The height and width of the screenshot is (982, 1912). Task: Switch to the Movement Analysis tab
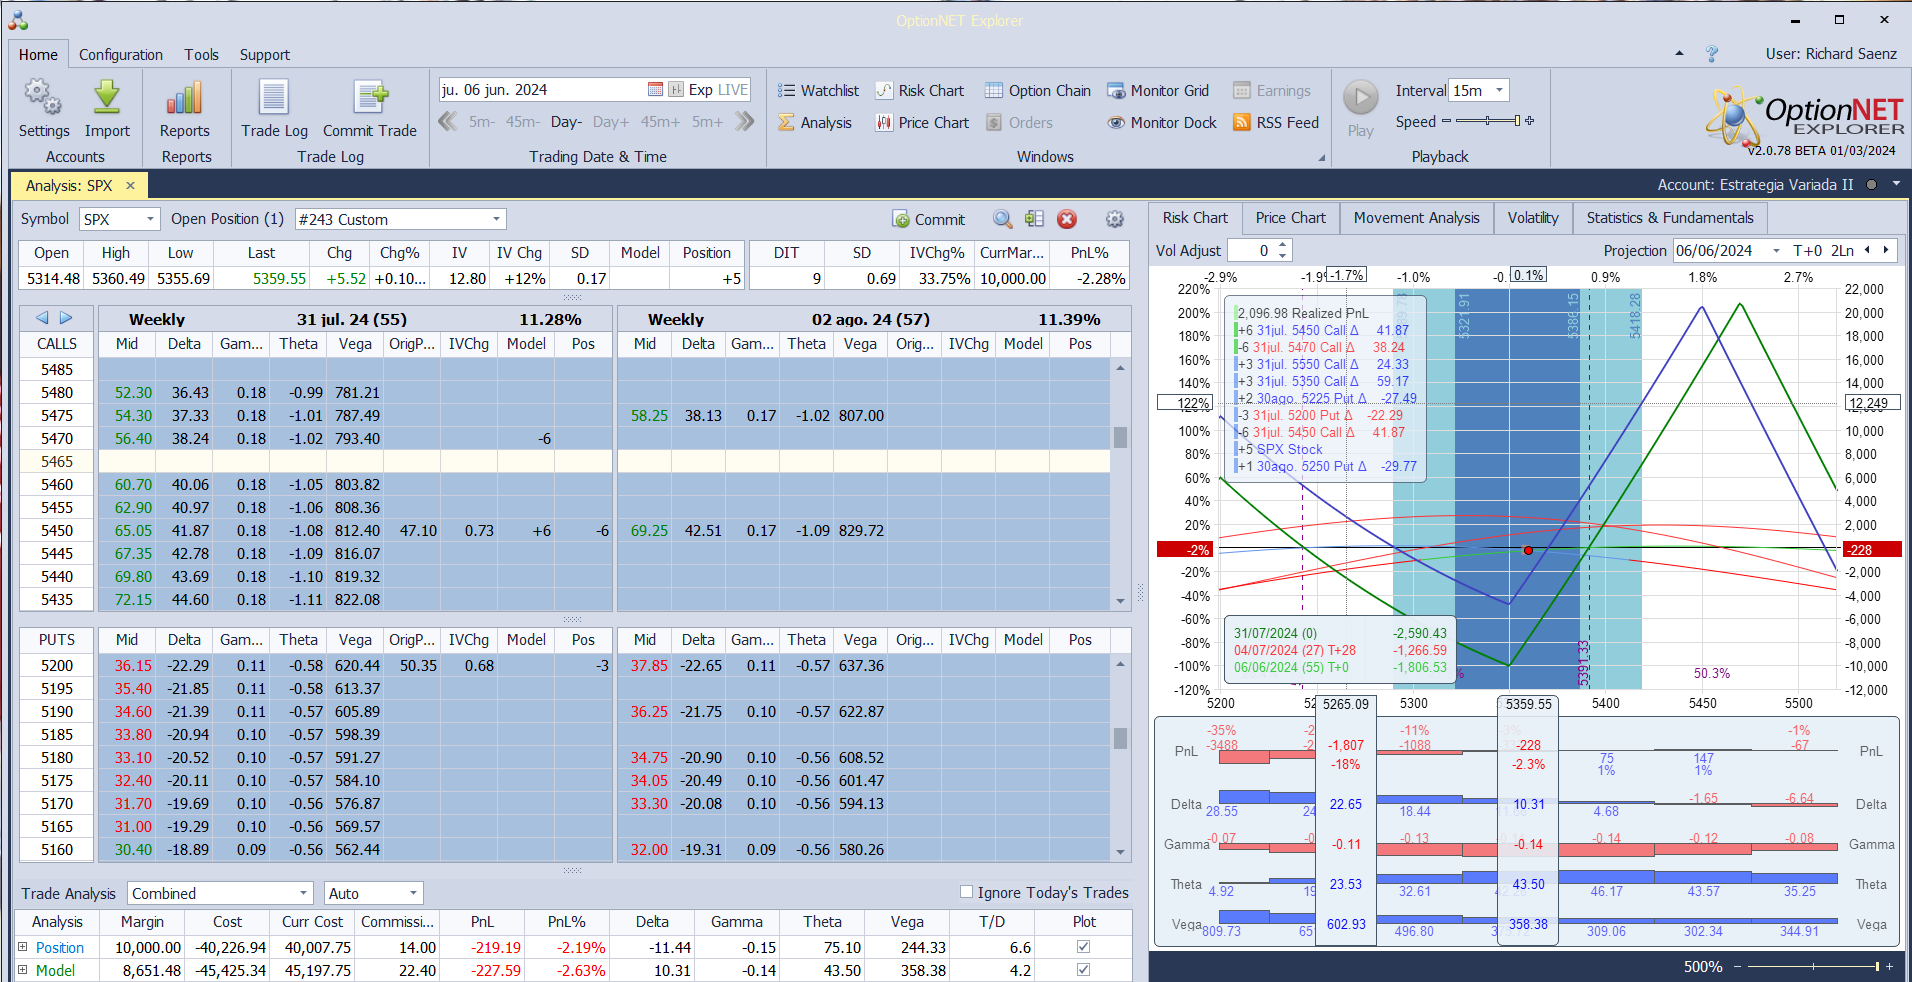click(1416, 218)
